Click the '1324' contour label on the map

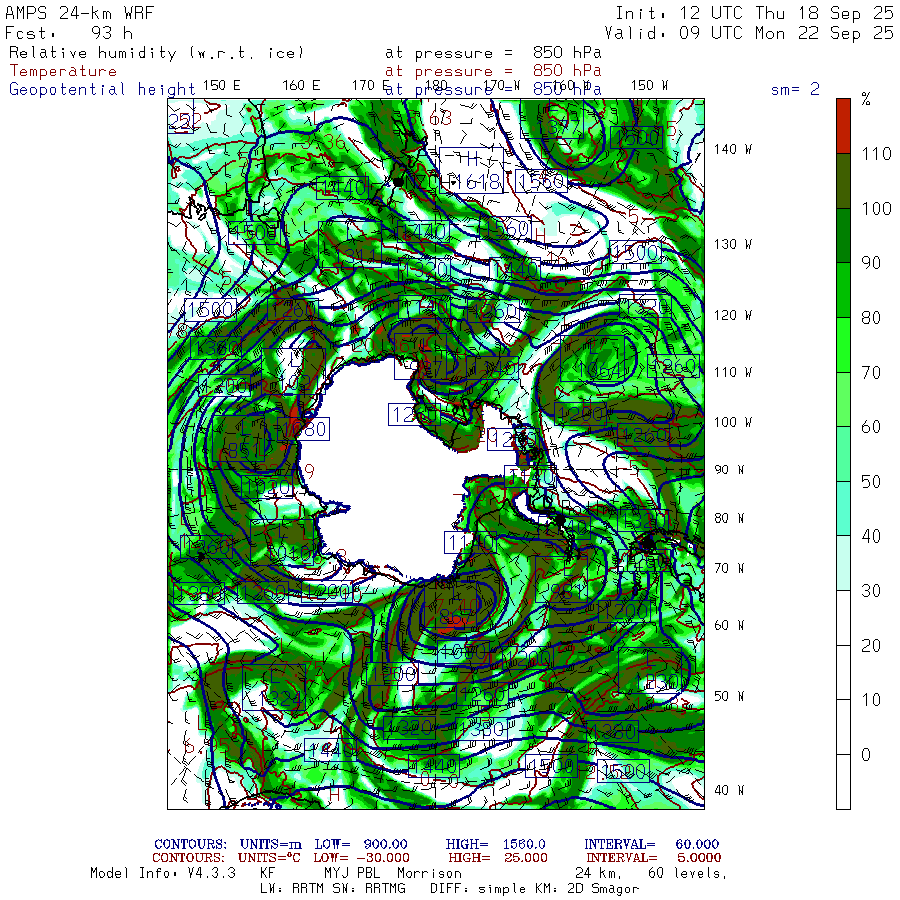click(x=281, y=700)
